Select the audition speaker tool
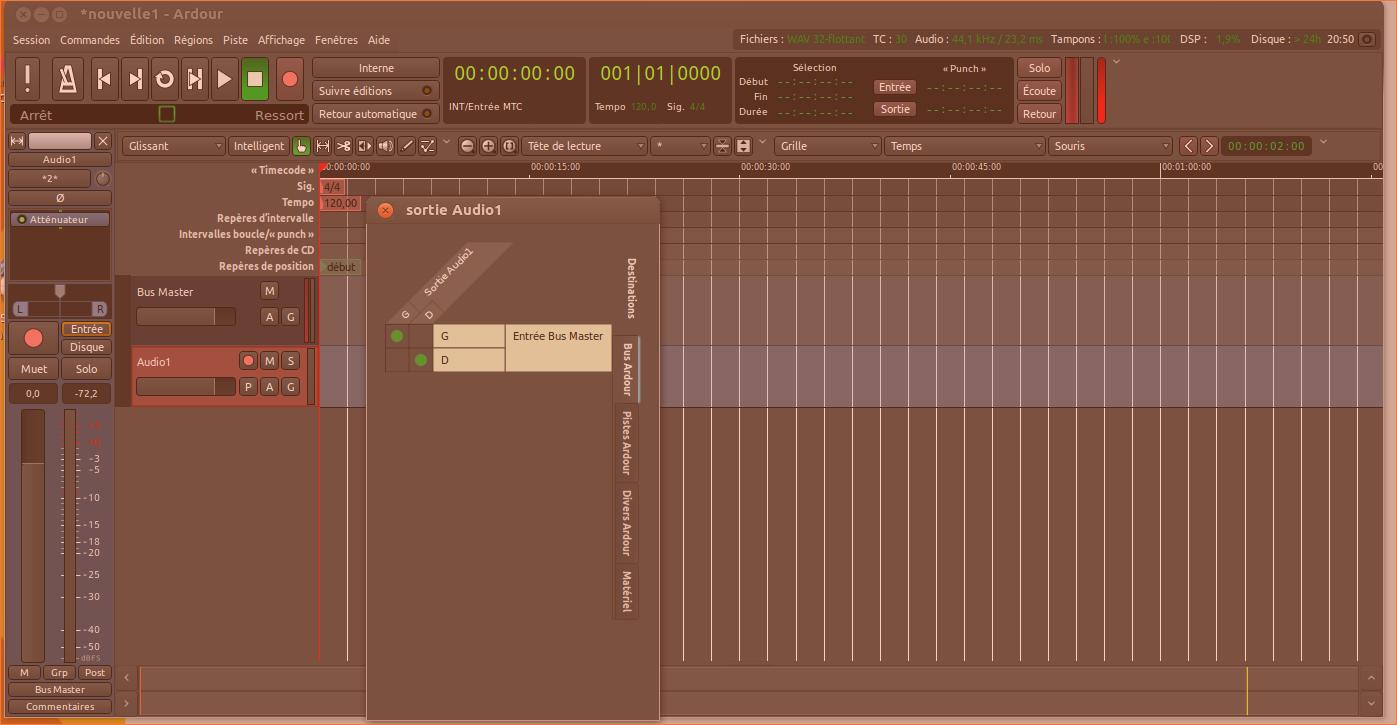Screen dimensions: 1397x725 coord(386,146)
